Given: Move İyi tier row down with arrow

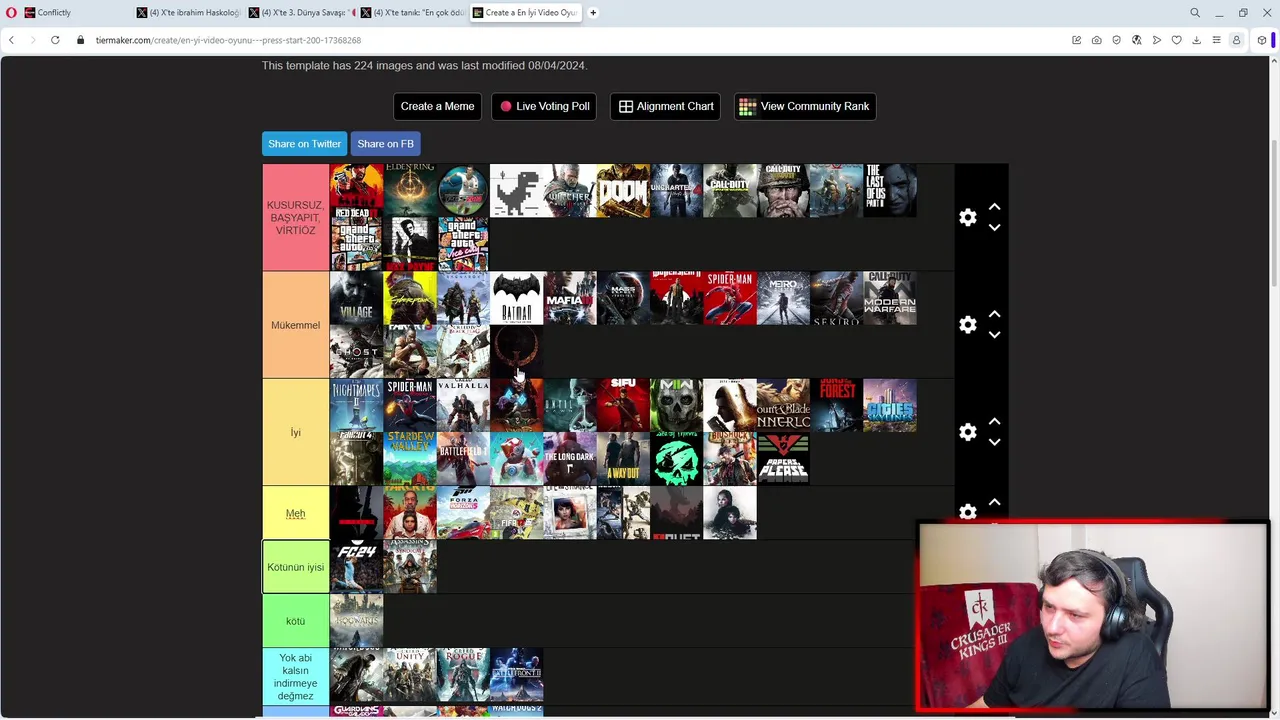Looking at the screenshot, I should 994,442.
